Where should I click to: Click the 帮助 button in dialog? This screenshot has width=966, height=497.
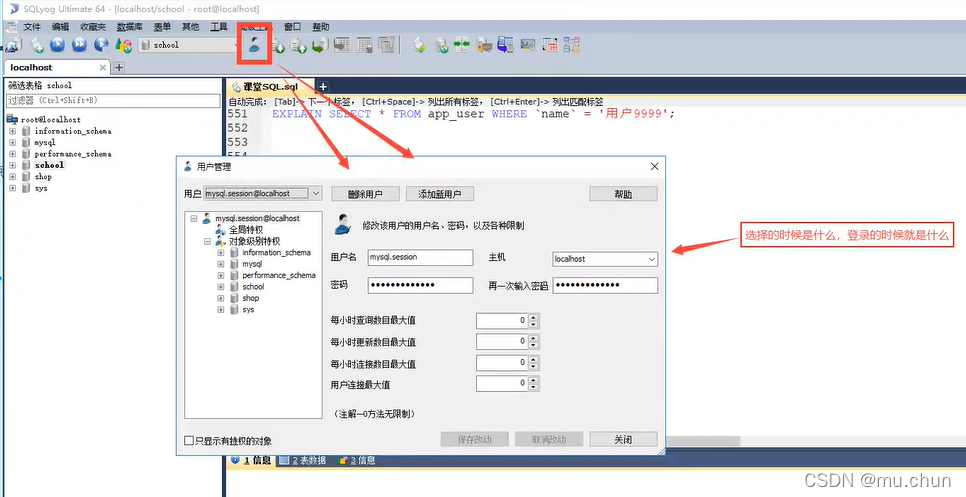point(623,194)
